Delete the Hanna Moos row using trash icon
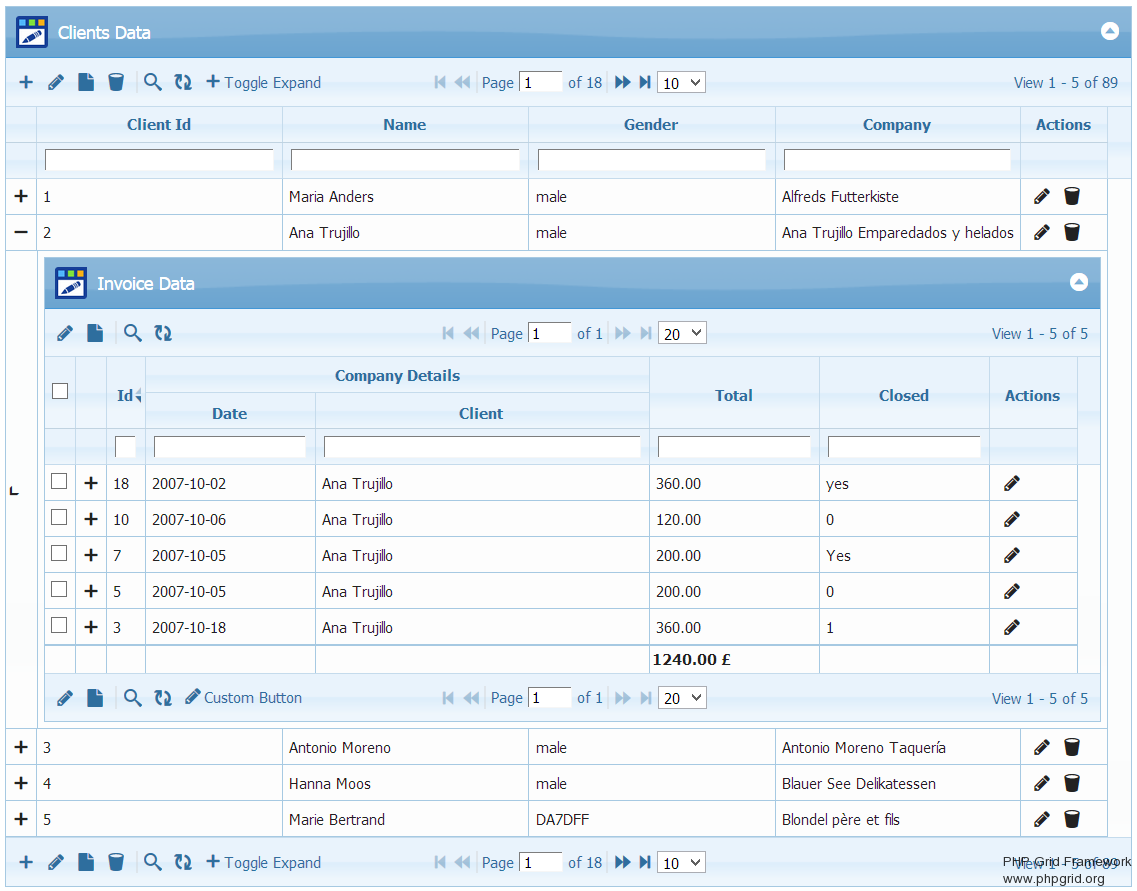This screenshot has width=1137, height=891. pyautogui.click(x=1072, y=783)
